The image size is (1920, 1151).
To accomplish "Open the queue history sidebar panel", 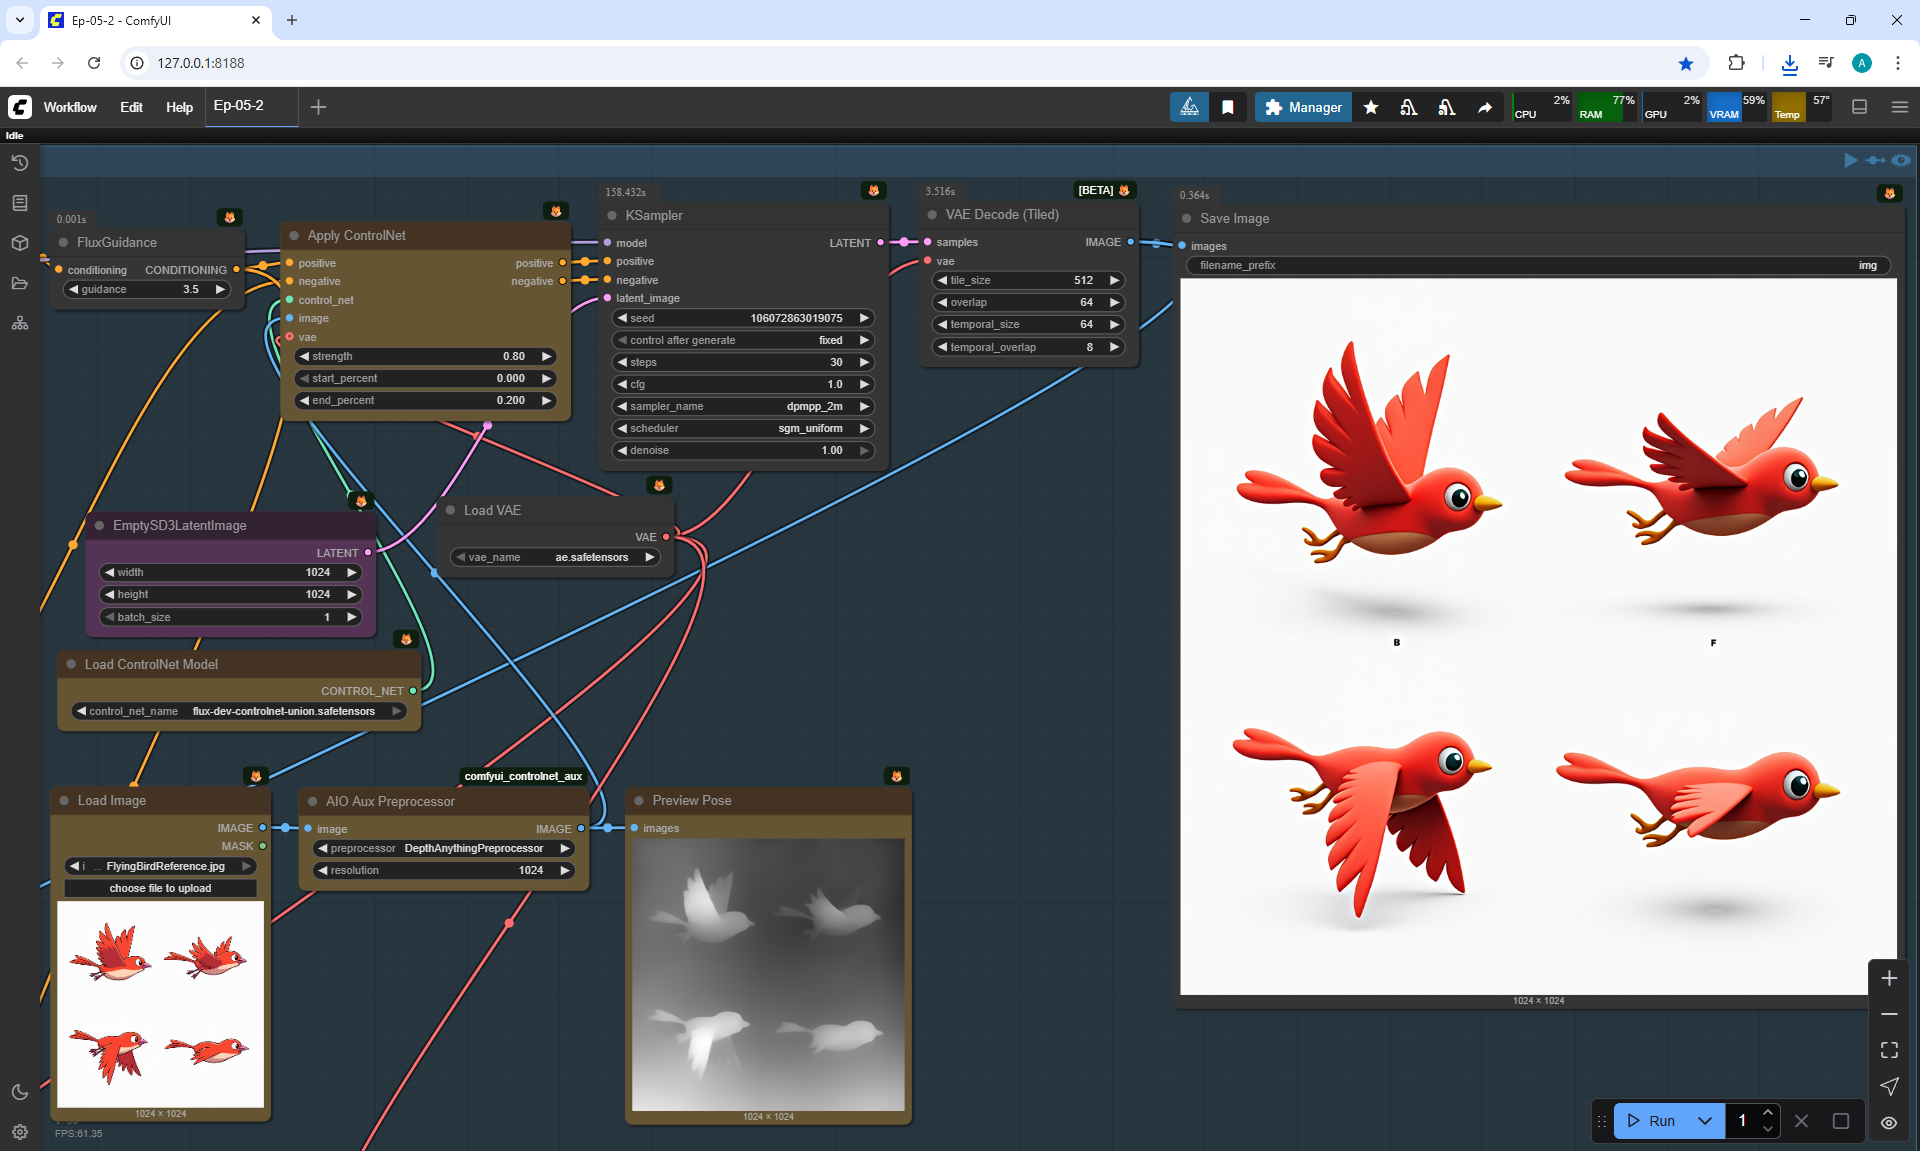I will click(x=19, y=163).
